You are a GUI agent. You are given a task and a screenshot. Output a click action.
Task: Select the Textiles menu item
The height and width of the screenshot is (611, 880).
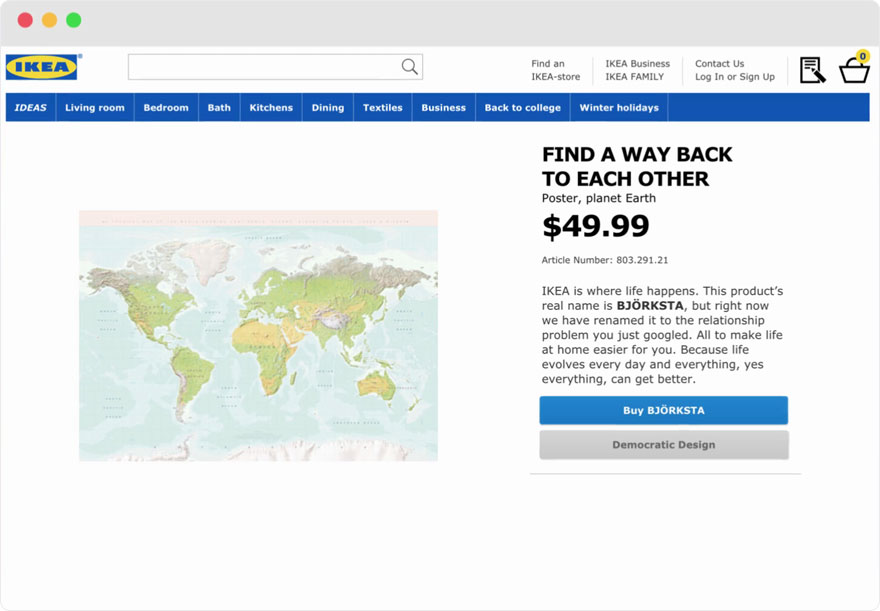(383, 108)
